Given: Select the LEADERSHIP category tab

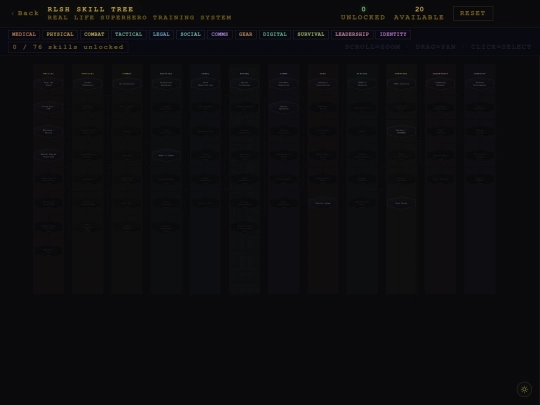Looking at the screenshot, I should [352, 34].
